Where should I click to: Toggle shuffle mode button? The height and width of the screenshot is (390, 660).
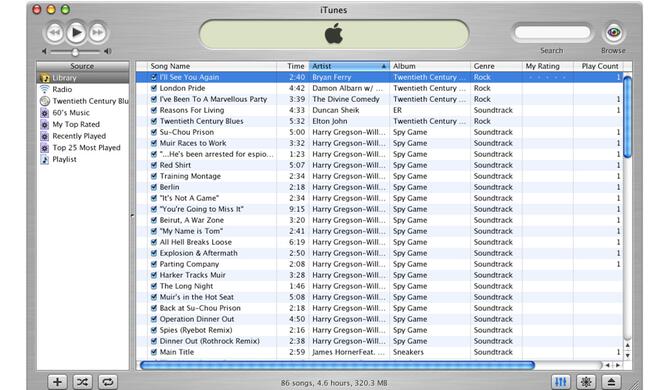tap(82, 382)
